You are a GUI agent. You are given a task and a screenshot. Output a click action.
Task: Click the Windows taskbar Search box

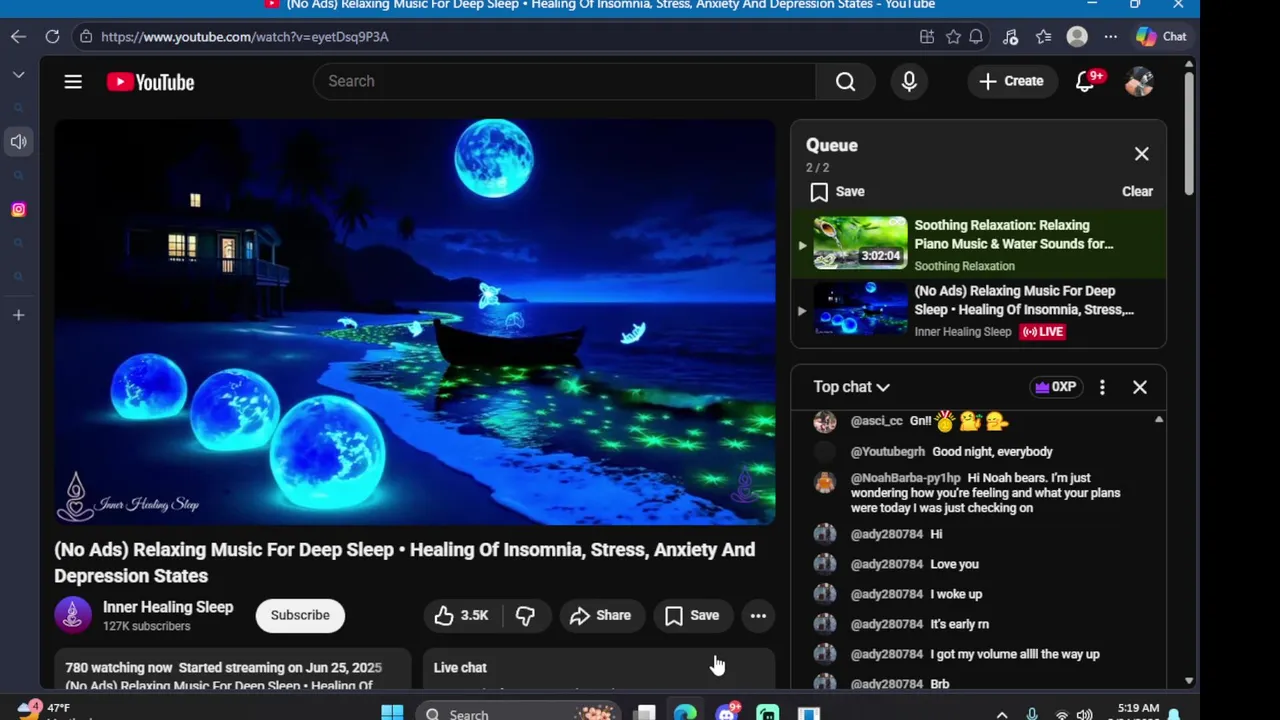516,713
